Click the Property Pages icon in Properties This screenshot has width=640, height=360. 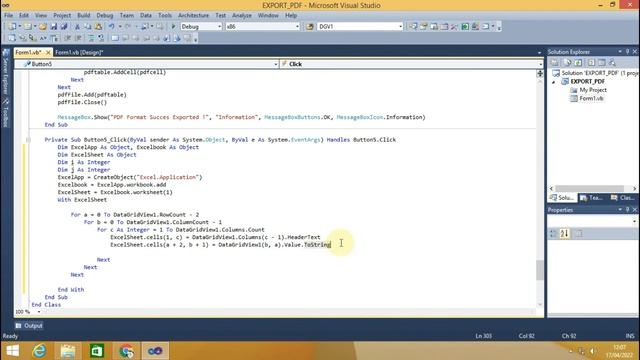pos(579,233)
